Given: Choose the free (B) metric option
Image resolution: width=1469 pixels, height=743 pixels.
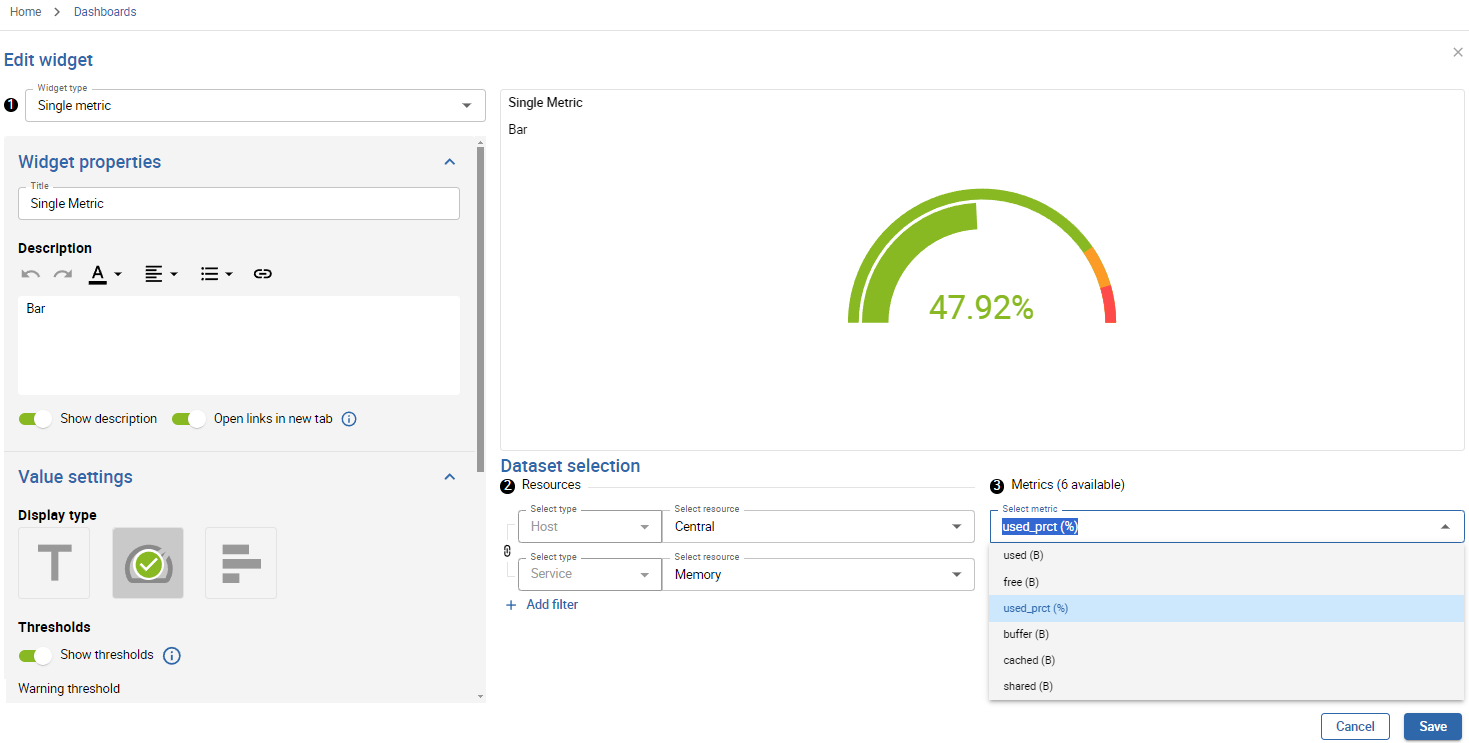Looking at the screenshot, I should 1021,582.
